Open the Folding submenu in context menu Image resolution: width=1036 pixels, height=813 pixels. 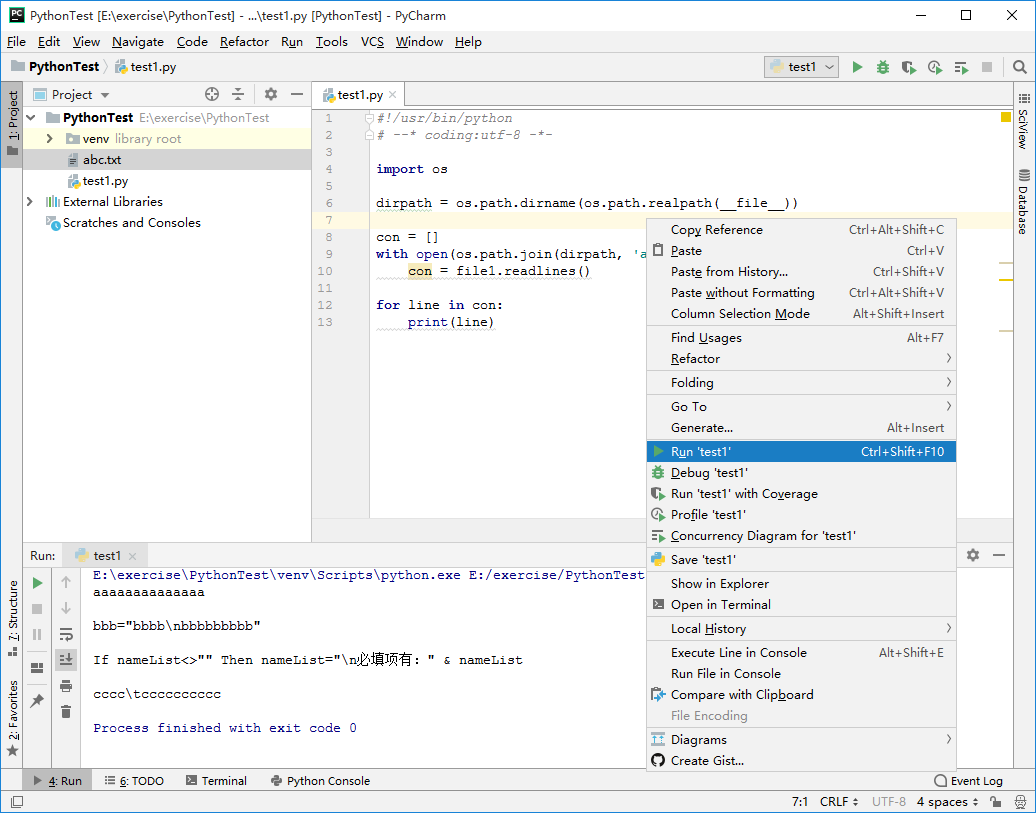point(801,382)
